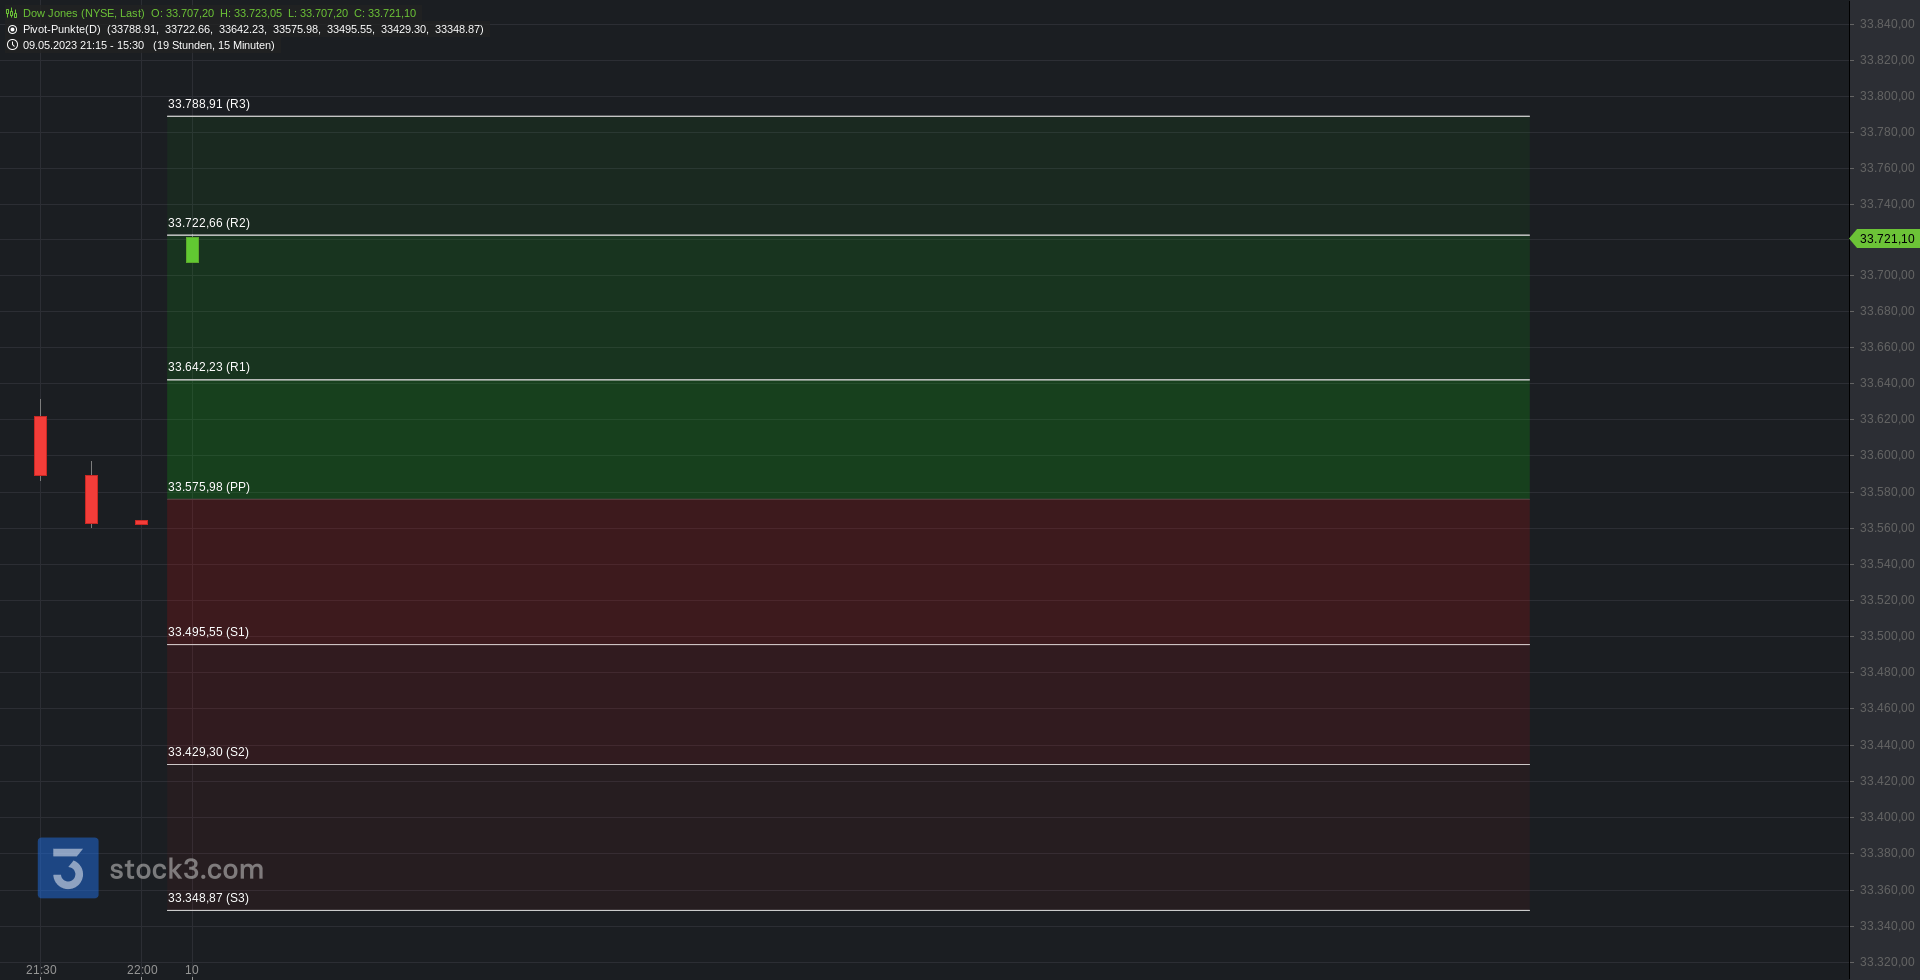Image resolution: width=1920 pixels, height=980 pixels.
Task: Click the 33.800,00 price axis tick
Action: coord(1887,96)
